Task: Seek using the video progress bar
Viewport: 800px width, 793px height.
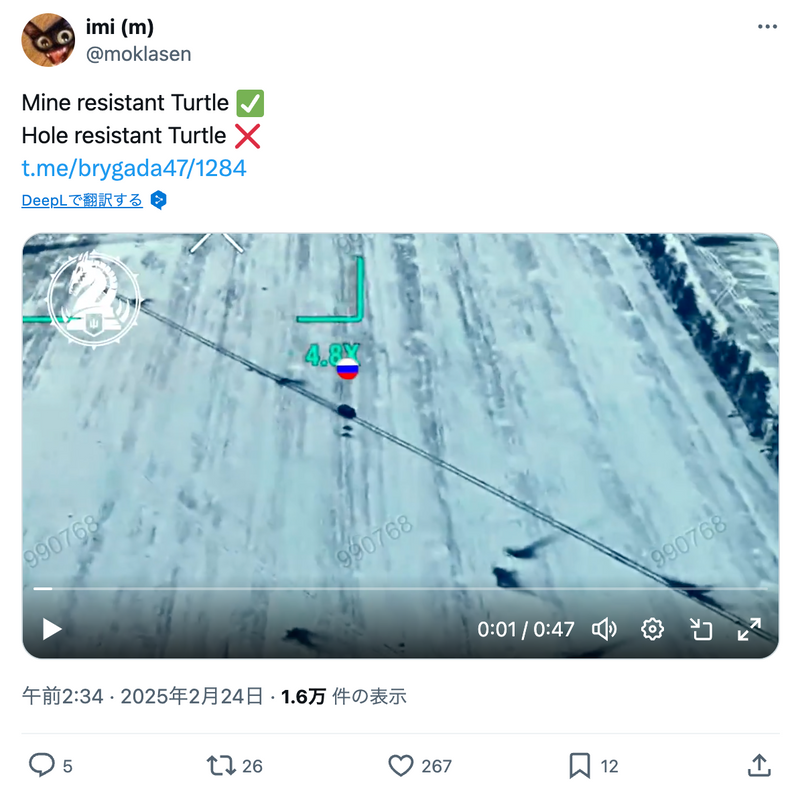Action: click(x=400, y=589)
